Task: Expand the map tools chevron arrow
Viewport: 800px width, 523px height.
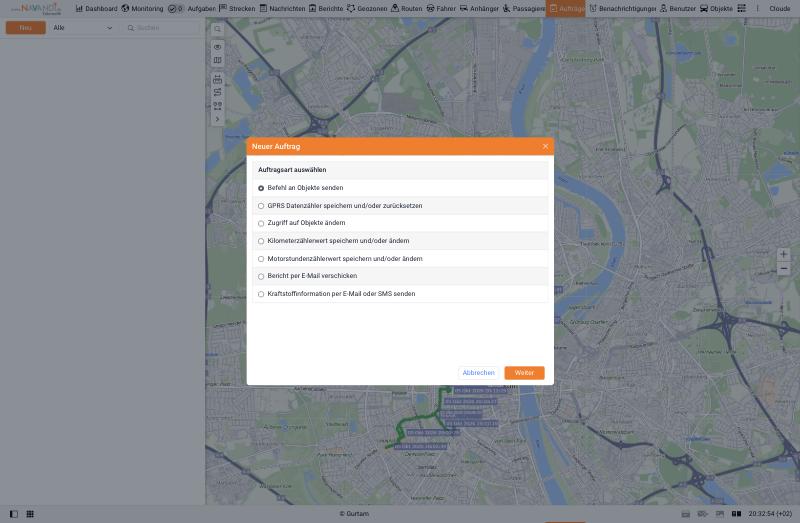Action: 217,119
